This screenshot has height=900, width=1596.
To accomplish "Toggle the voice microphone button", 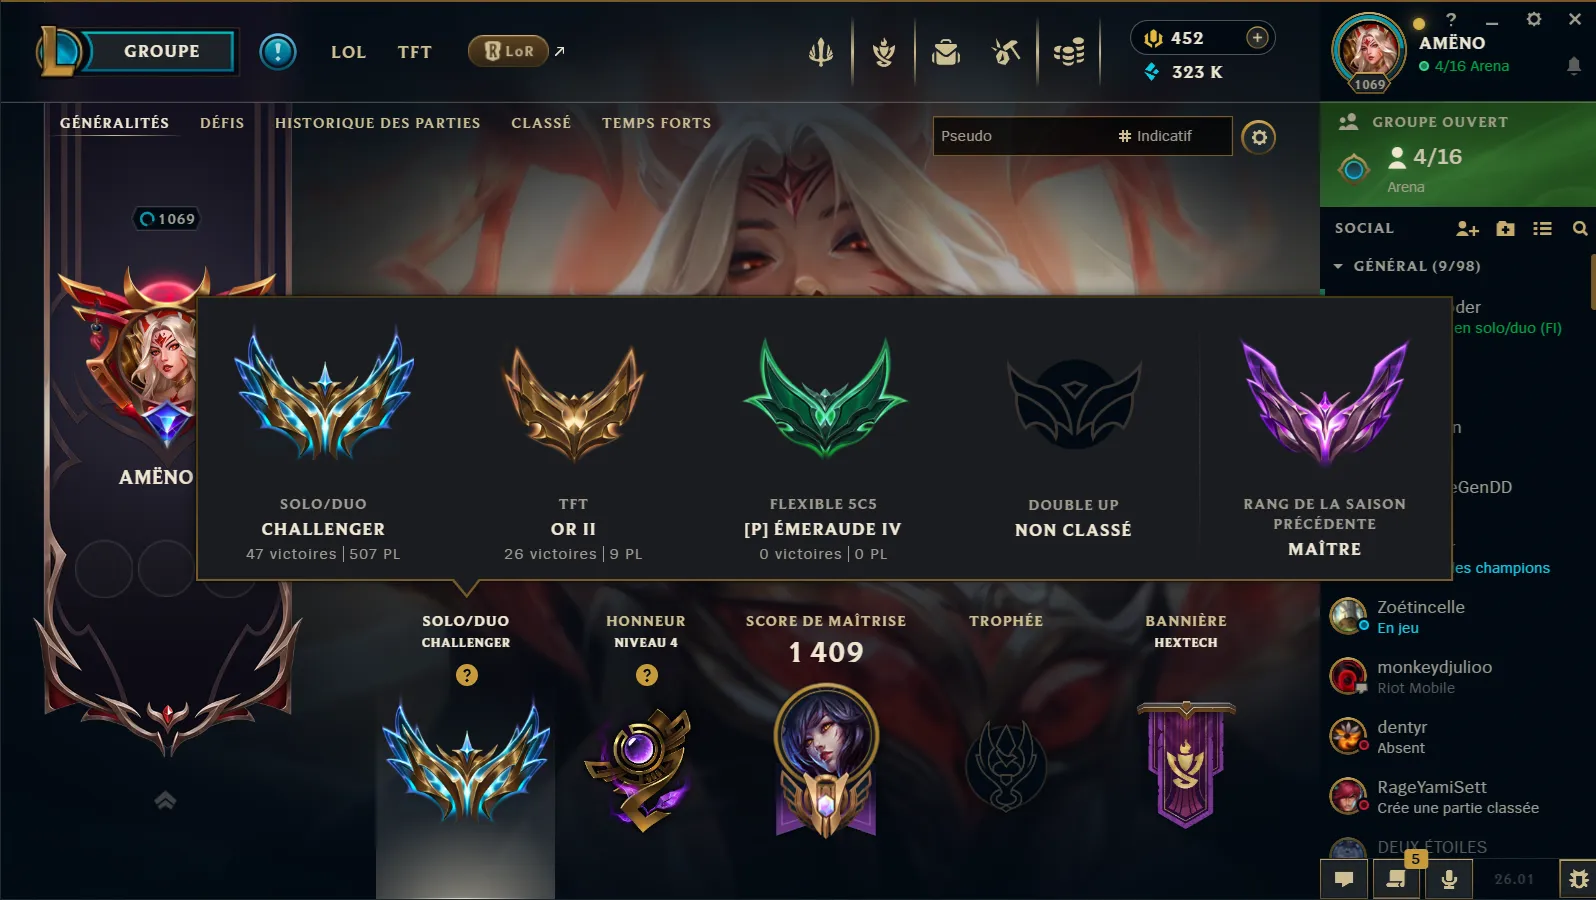I will [x=1449, y=879].
